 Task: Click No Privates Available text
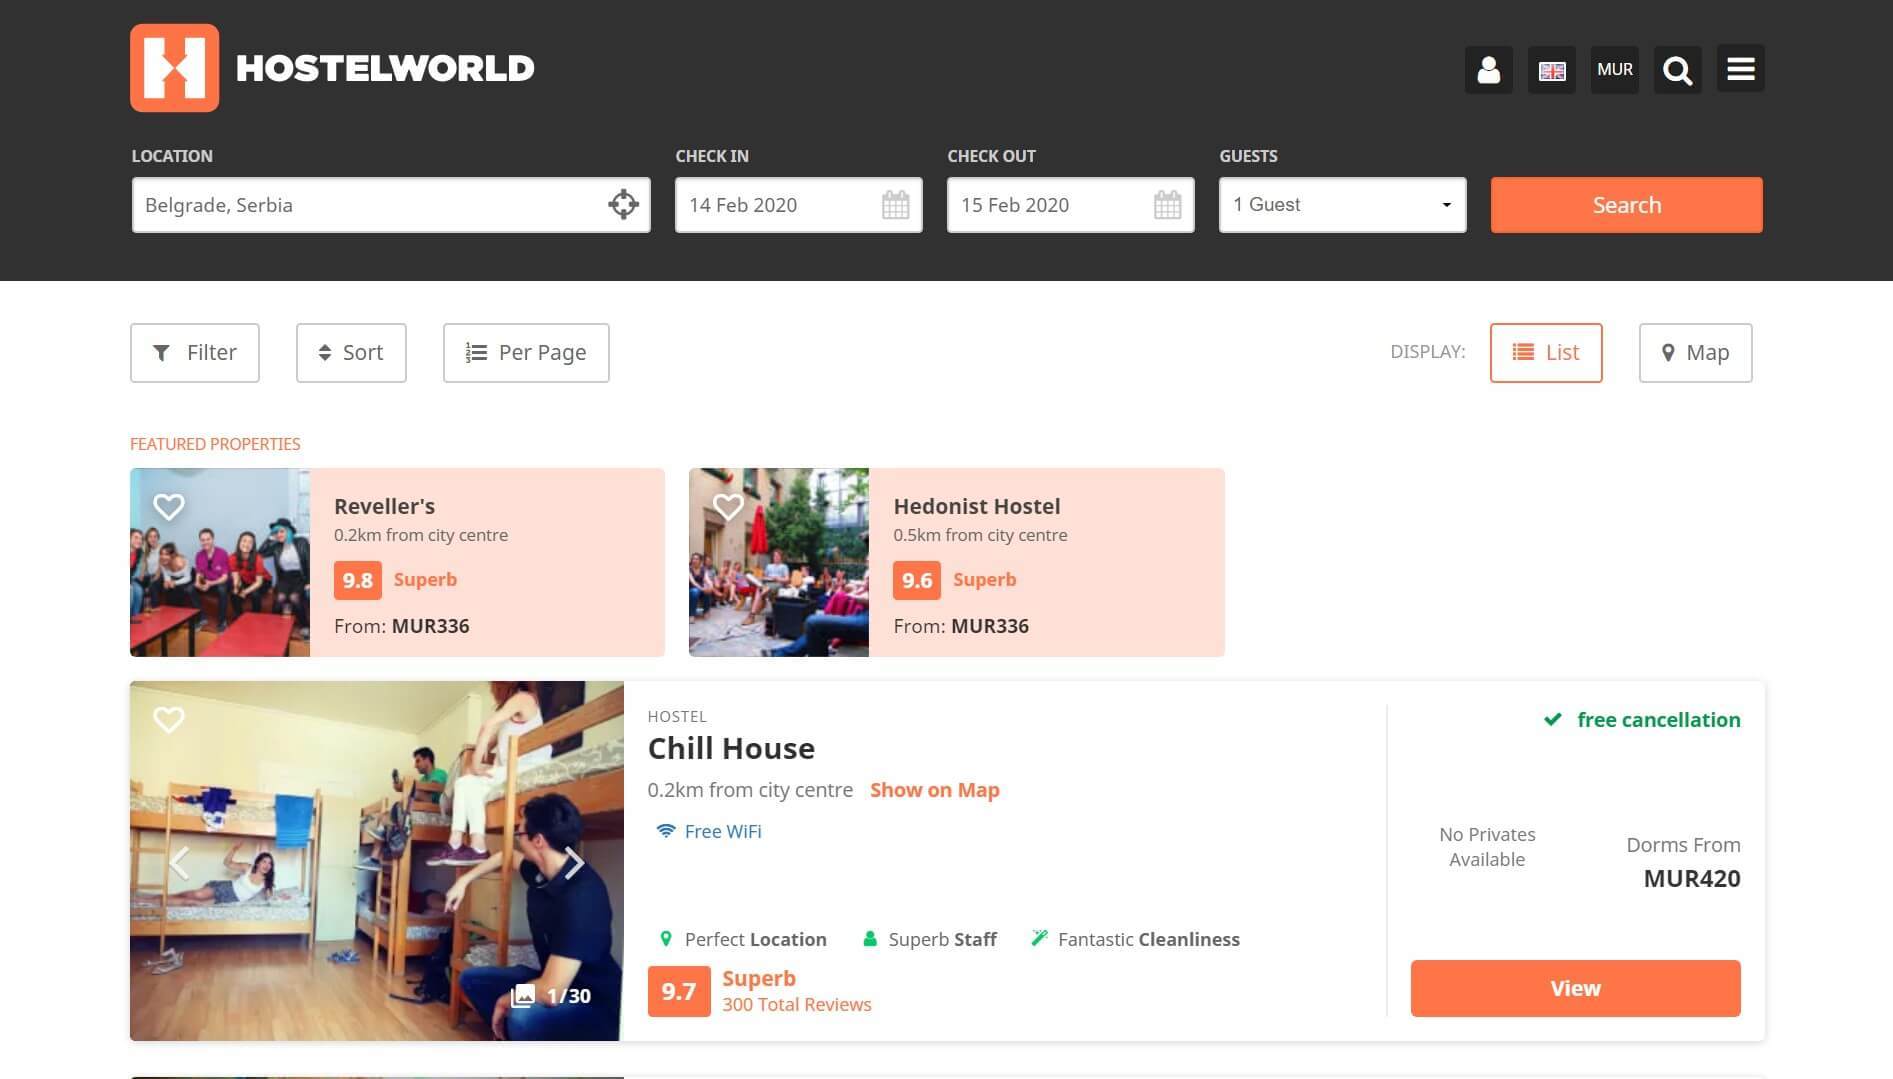[x=1487, y=846]
